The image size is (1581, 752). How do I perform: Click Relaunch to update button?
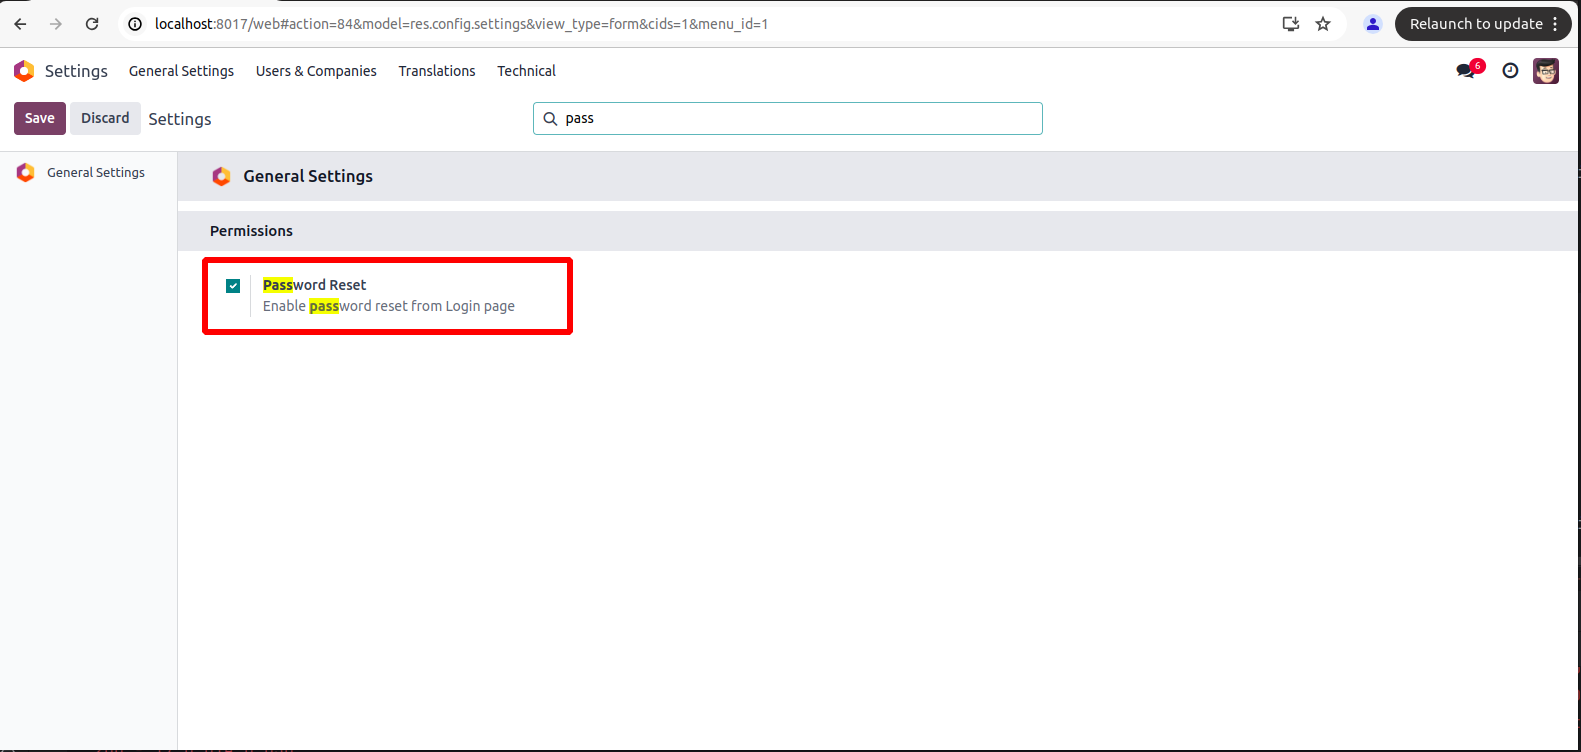pyautogui.click(x=1476, y=24)
